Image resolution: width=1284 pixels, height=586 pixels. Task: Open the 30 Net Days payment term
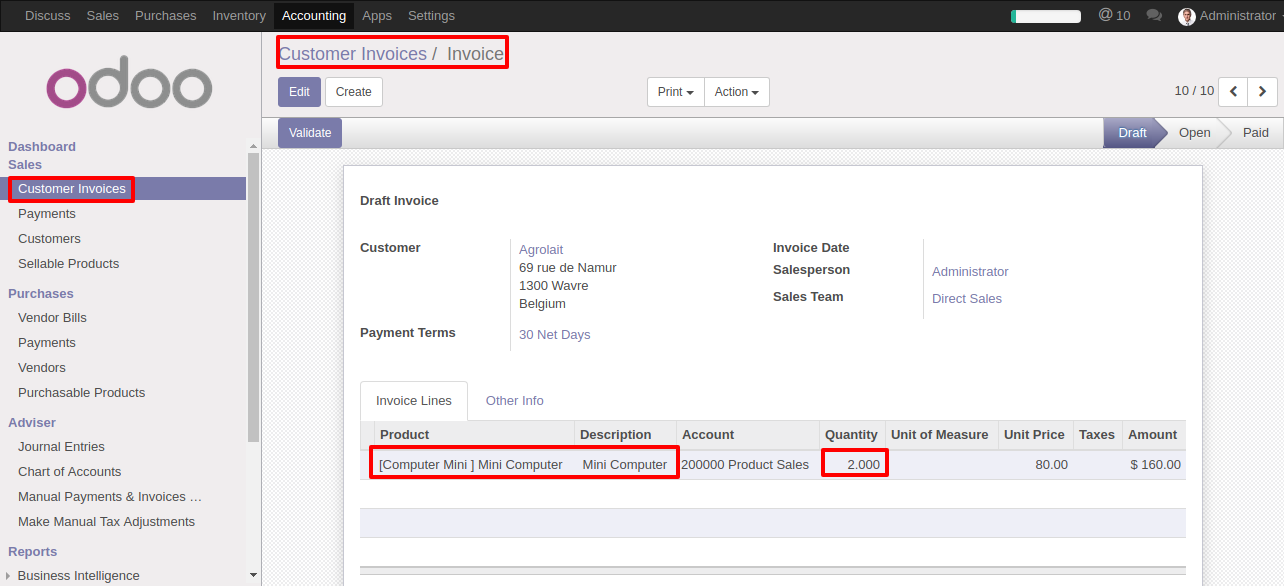(555, 335)
